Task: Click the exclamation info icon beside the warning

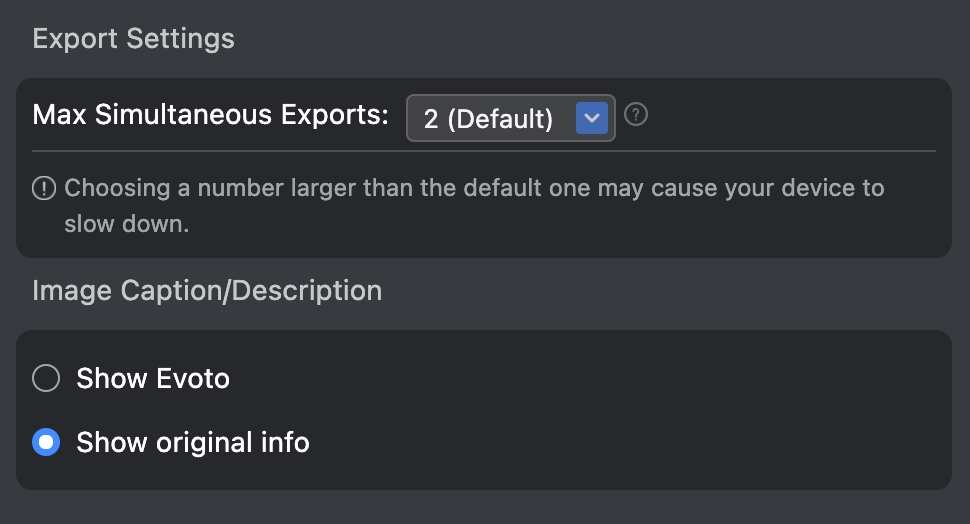Action: pos(44,188)
